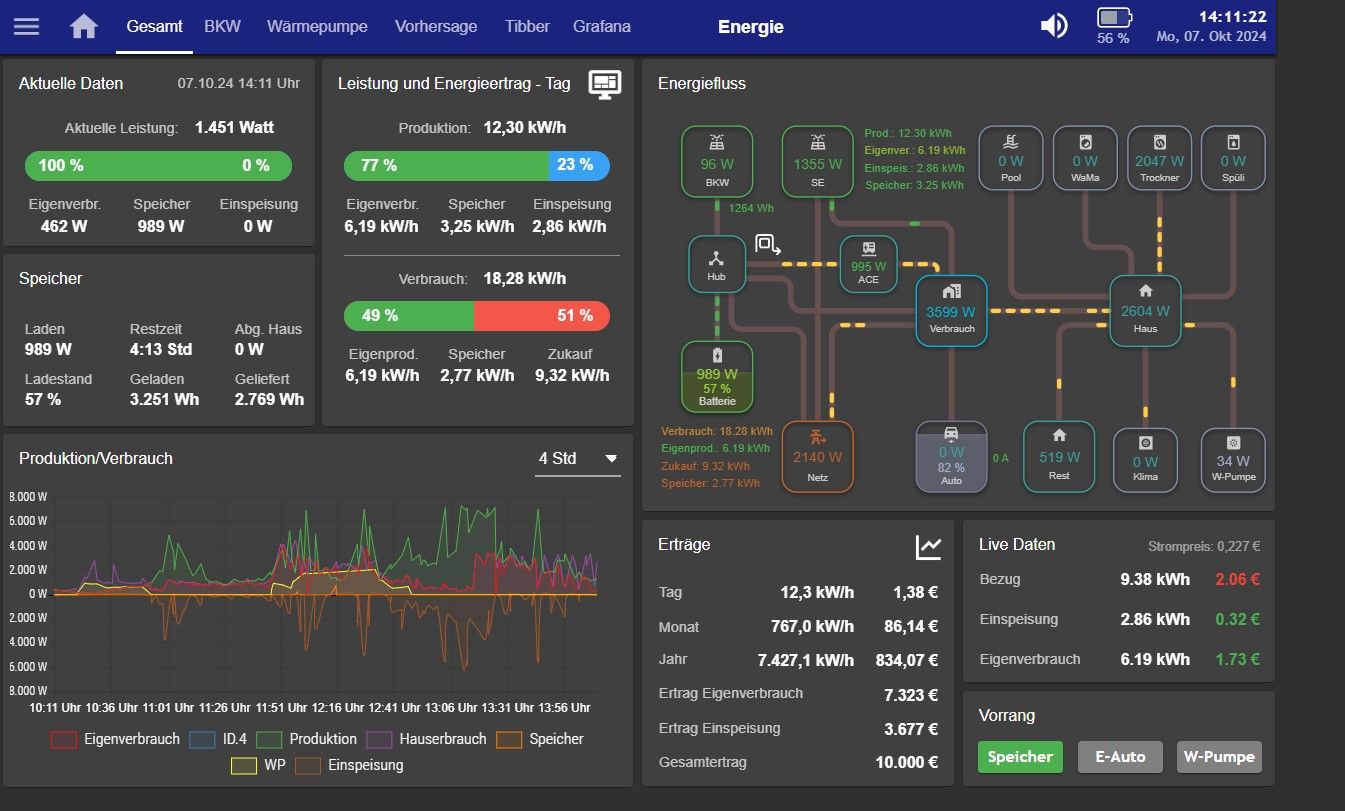1345x811 pixels.
Task: Open the chart icon in Erträge panel
Action: pos(928,546)
